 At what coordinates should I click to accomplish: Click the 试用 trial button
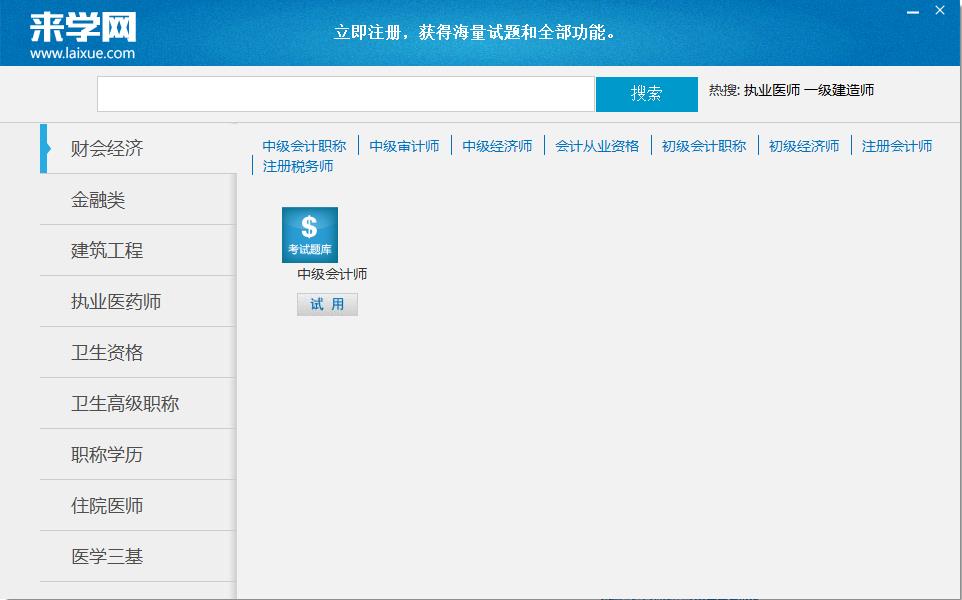click(x=327, y=304)
